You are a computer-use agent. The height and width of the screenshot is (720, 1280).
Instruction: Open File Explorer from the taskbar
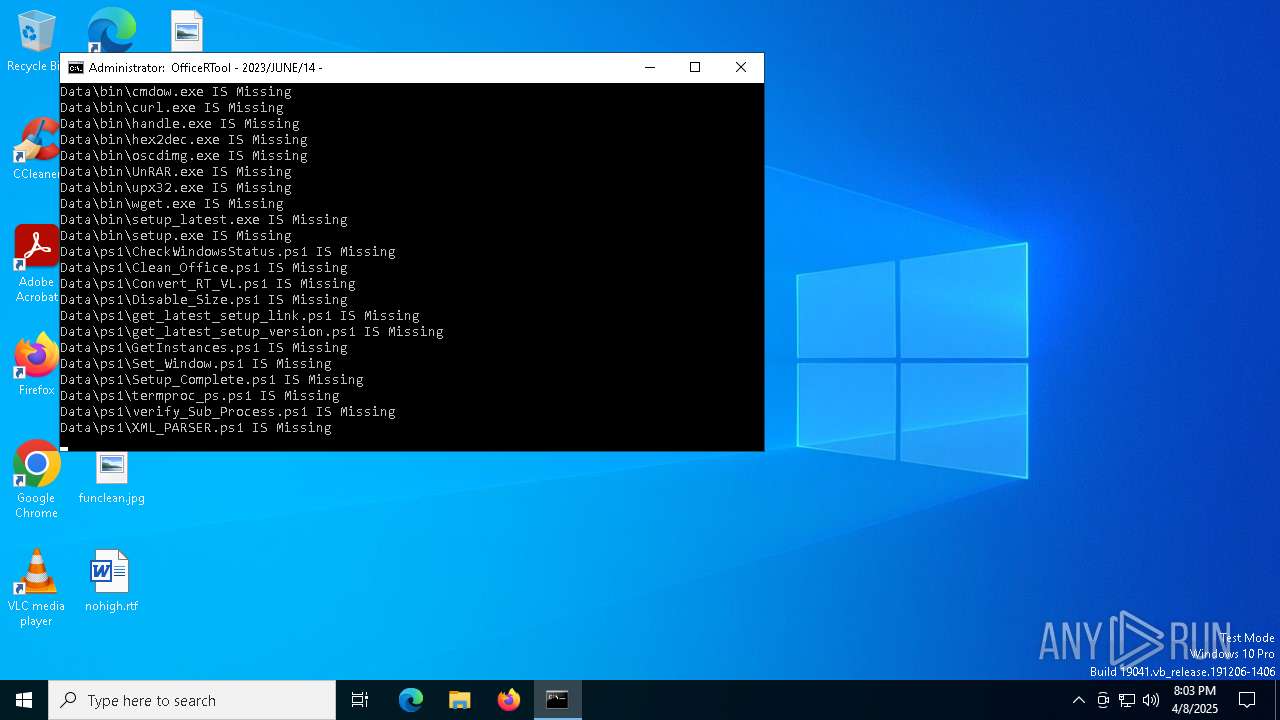pos(460,700)
